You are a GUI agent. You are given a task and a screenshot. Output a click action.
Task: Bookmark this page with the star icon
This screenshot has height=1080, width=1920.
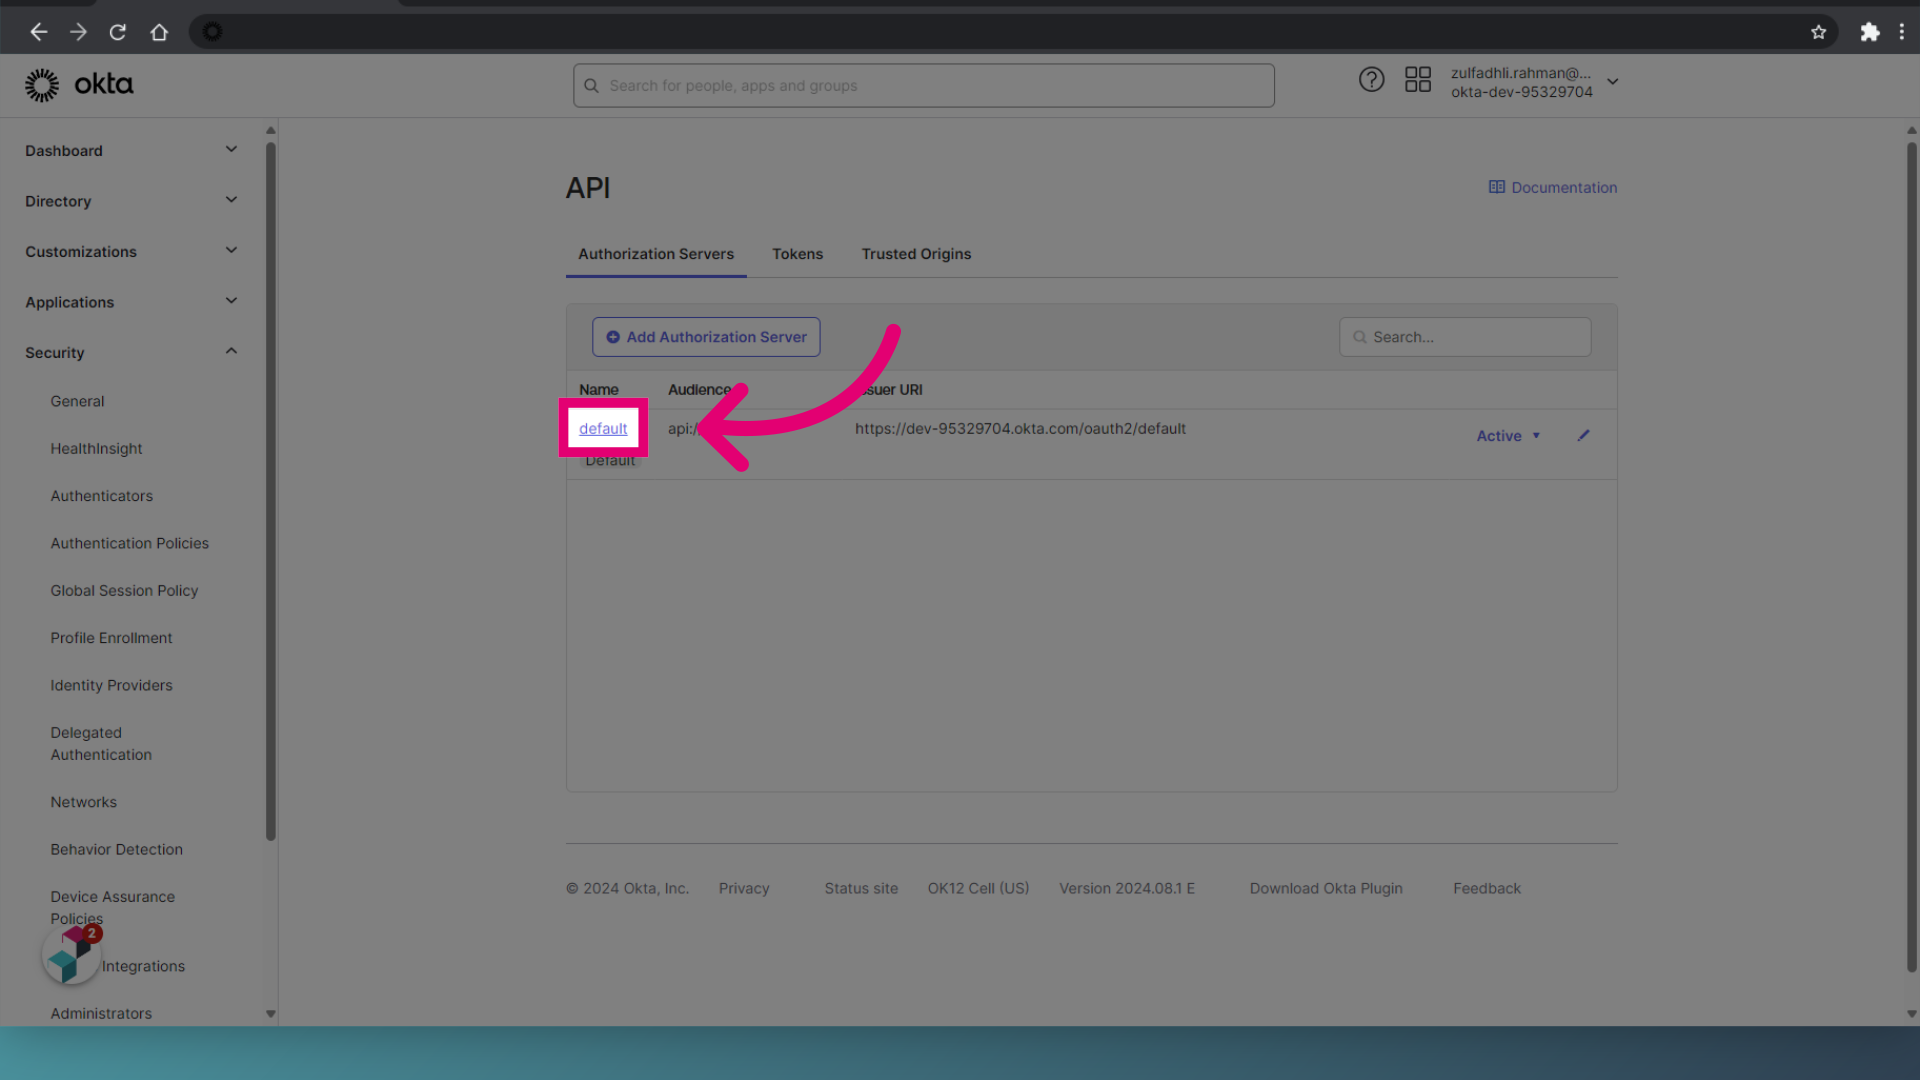click(1818, 32)
